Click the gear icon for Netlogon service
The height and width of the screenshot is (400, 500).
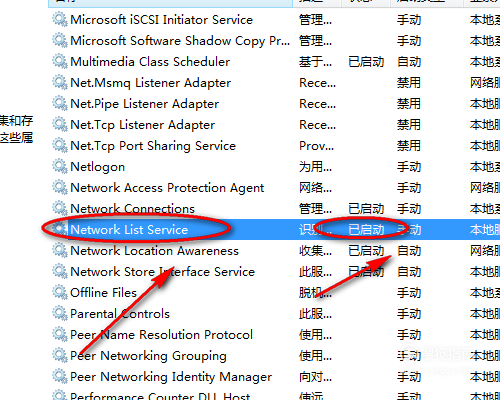(x=60, y=166)
